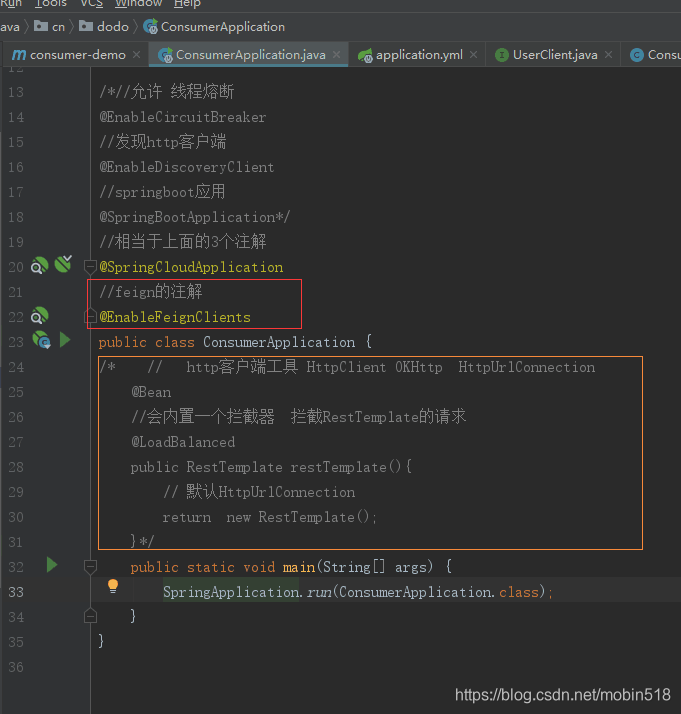The width and height of the screenshot is (681, 714).
Task: Run the ConsumerApplication class from the line 23 gutter
Action: coord(65,340)
